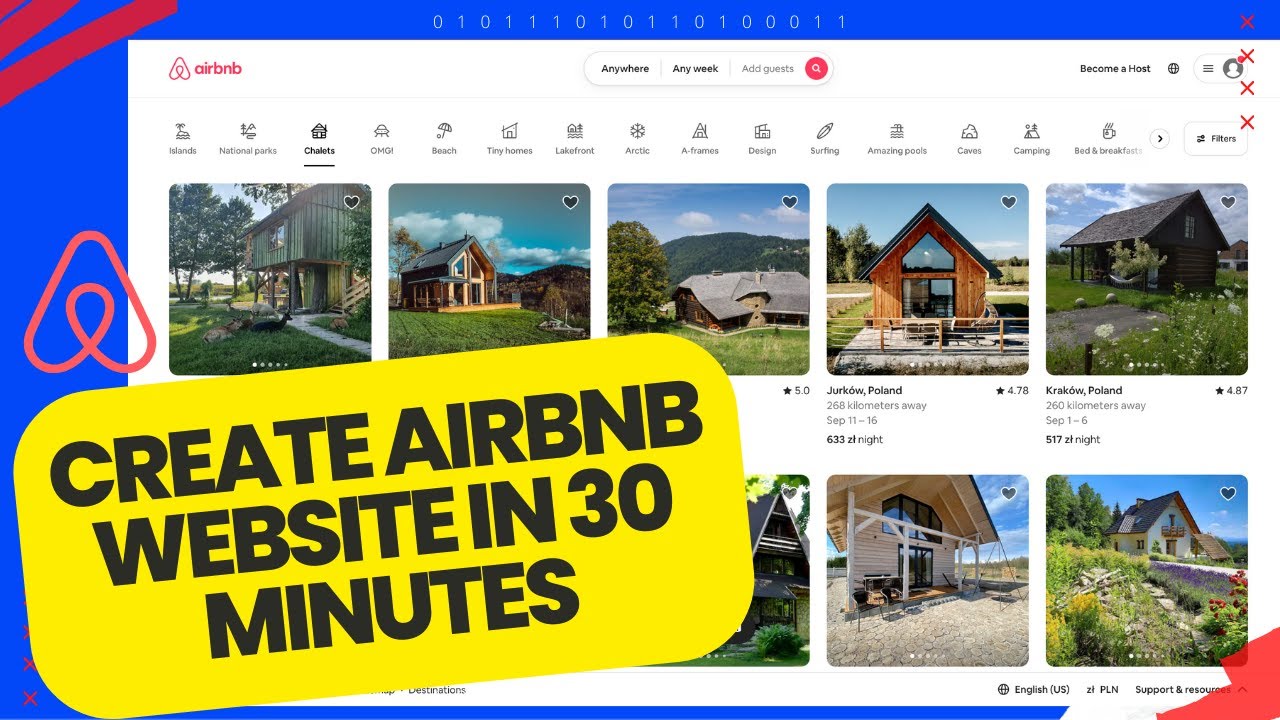This screenshot has width=1280, height=720.
Task: Select the Tiny homes category
Action: 509,138
